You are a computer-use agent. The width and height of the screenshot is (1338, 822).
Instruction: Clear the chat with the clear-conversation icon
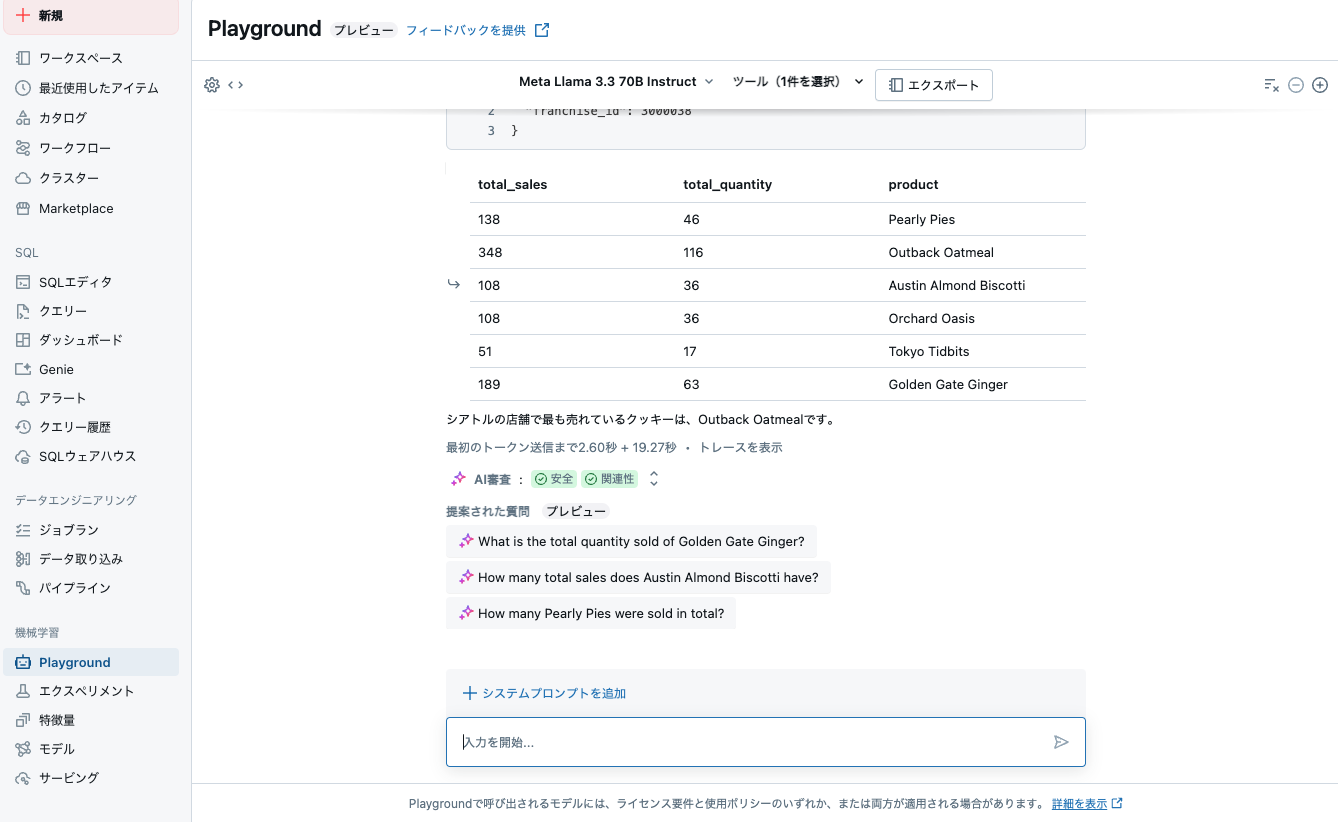coord(1272,85)
